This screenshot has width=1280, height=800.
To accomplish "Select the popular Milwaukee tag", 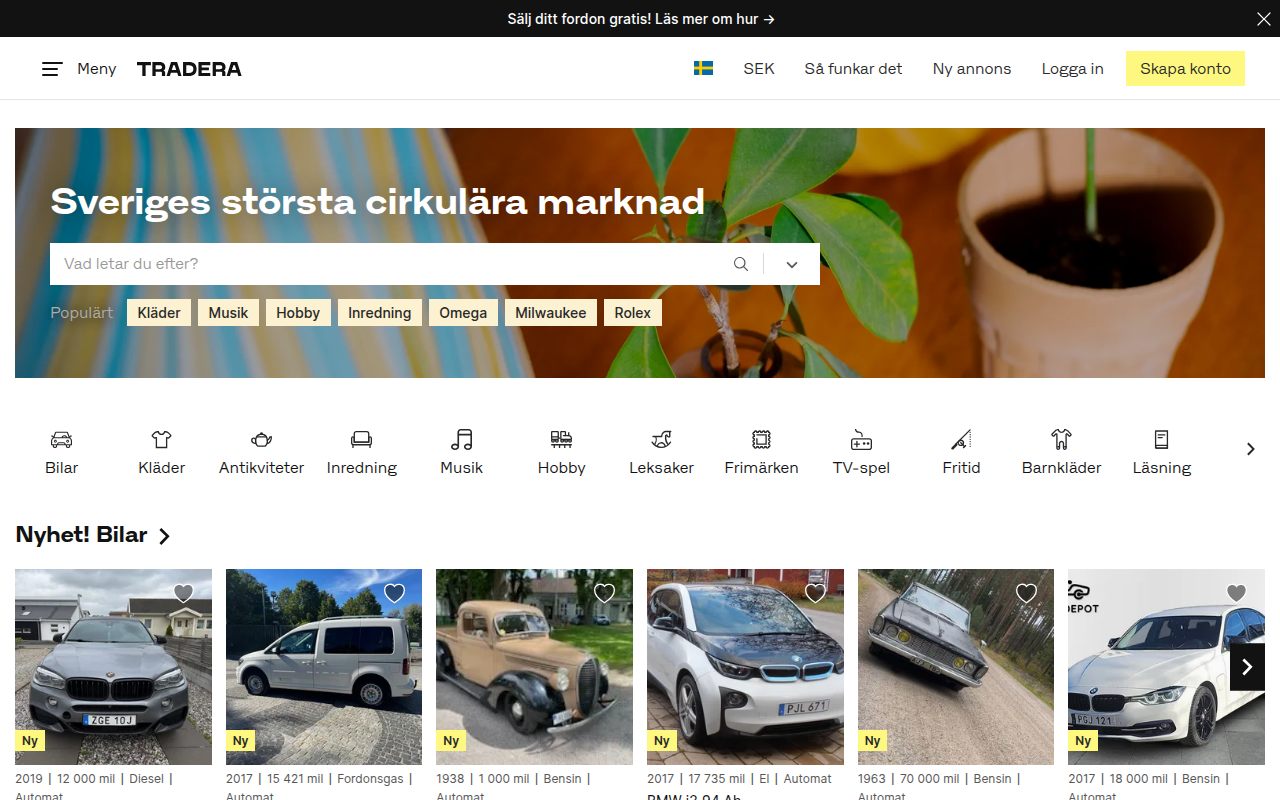I will [x=551, y=313].
